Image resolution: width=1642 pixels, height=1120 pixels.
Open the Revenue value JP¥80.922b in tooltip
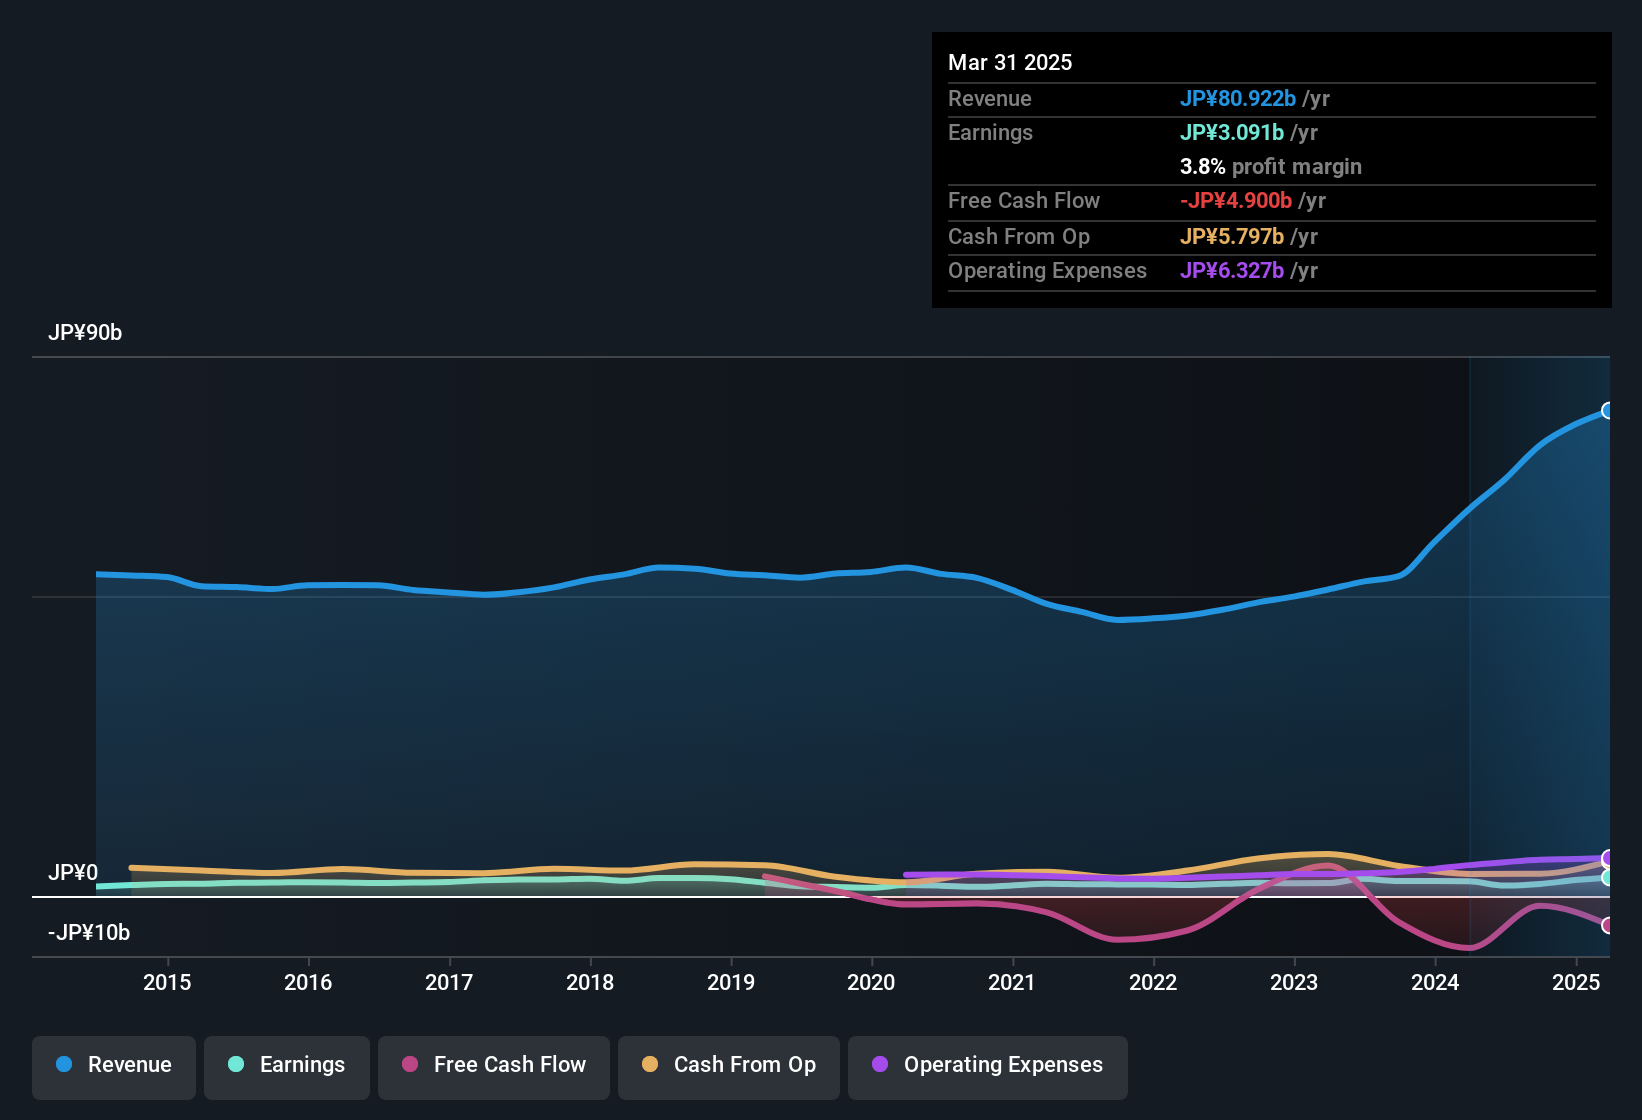1239,99
